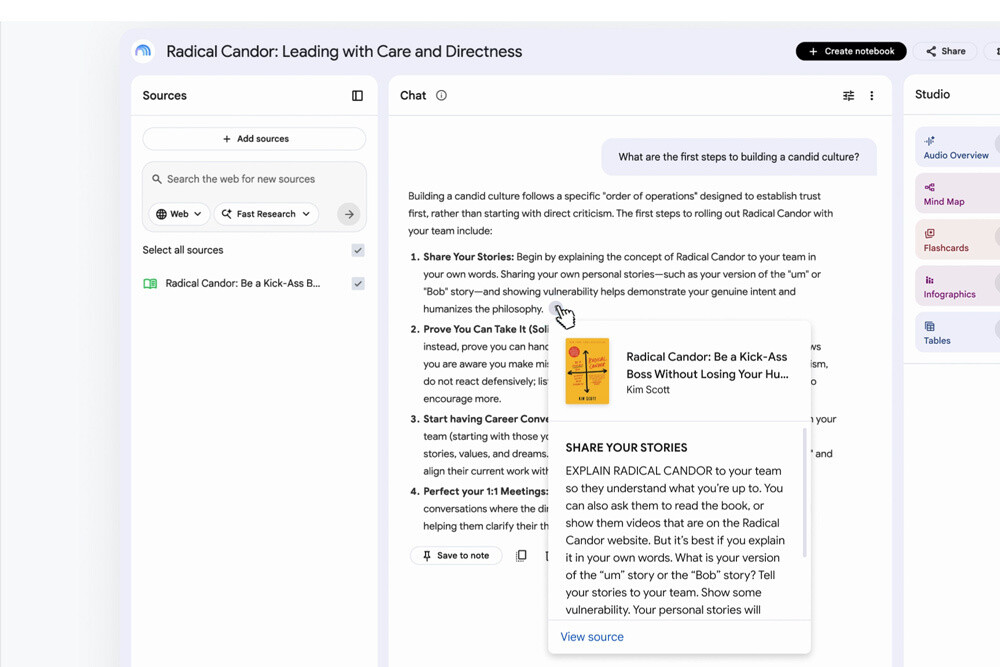Uncheck the Radical Candor source checkbox
This screenshot has height=667, width=1000.
(358, 283)
